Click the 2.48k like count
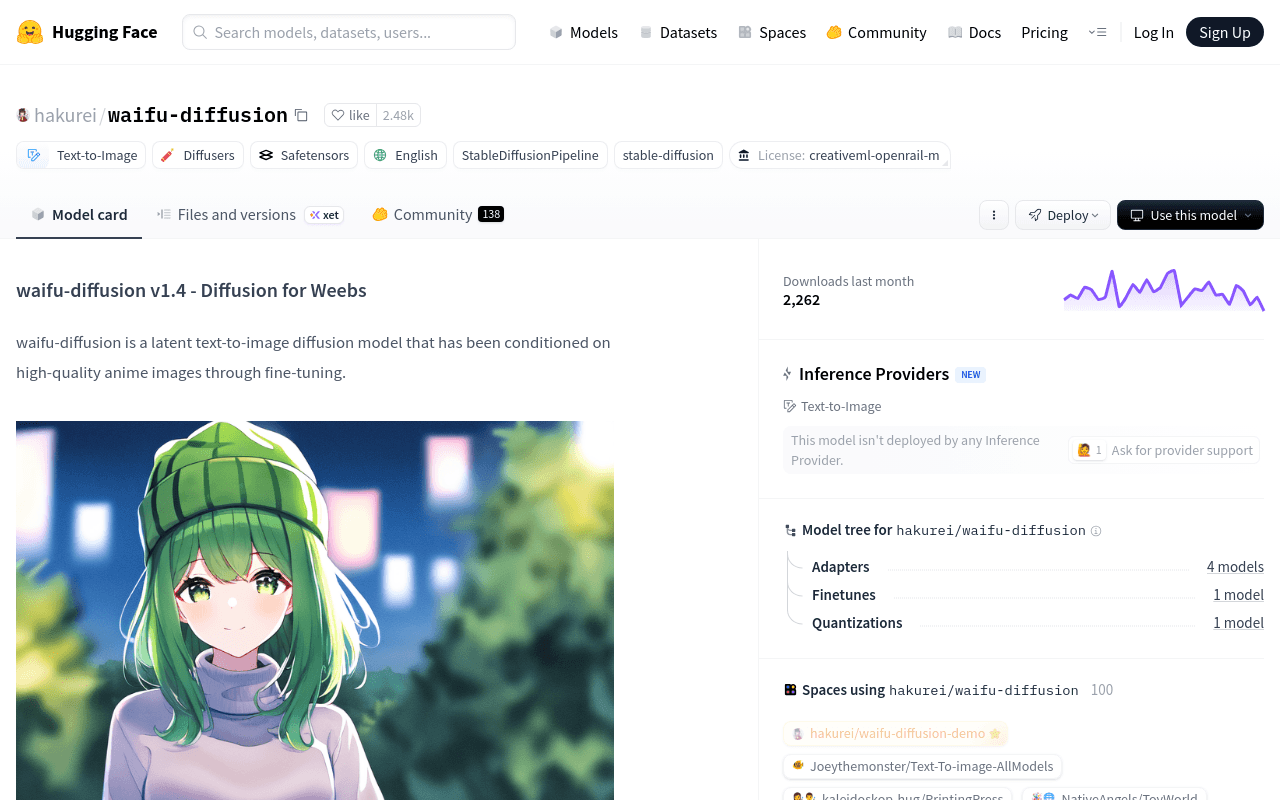This screenshot has width=1280, height=800. click(398, 115)
